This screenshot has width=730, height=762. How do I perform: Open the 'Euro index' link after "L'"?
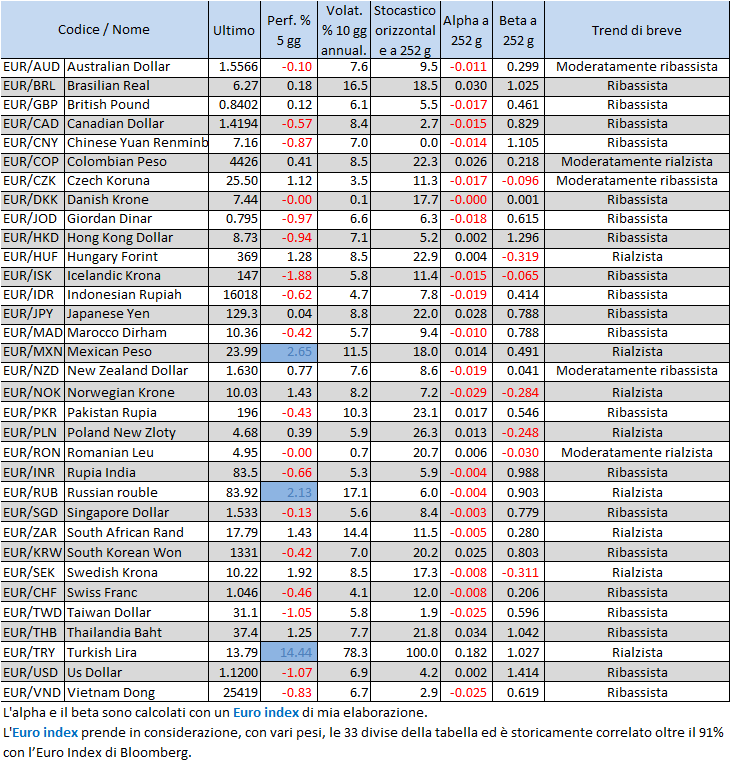45,732
